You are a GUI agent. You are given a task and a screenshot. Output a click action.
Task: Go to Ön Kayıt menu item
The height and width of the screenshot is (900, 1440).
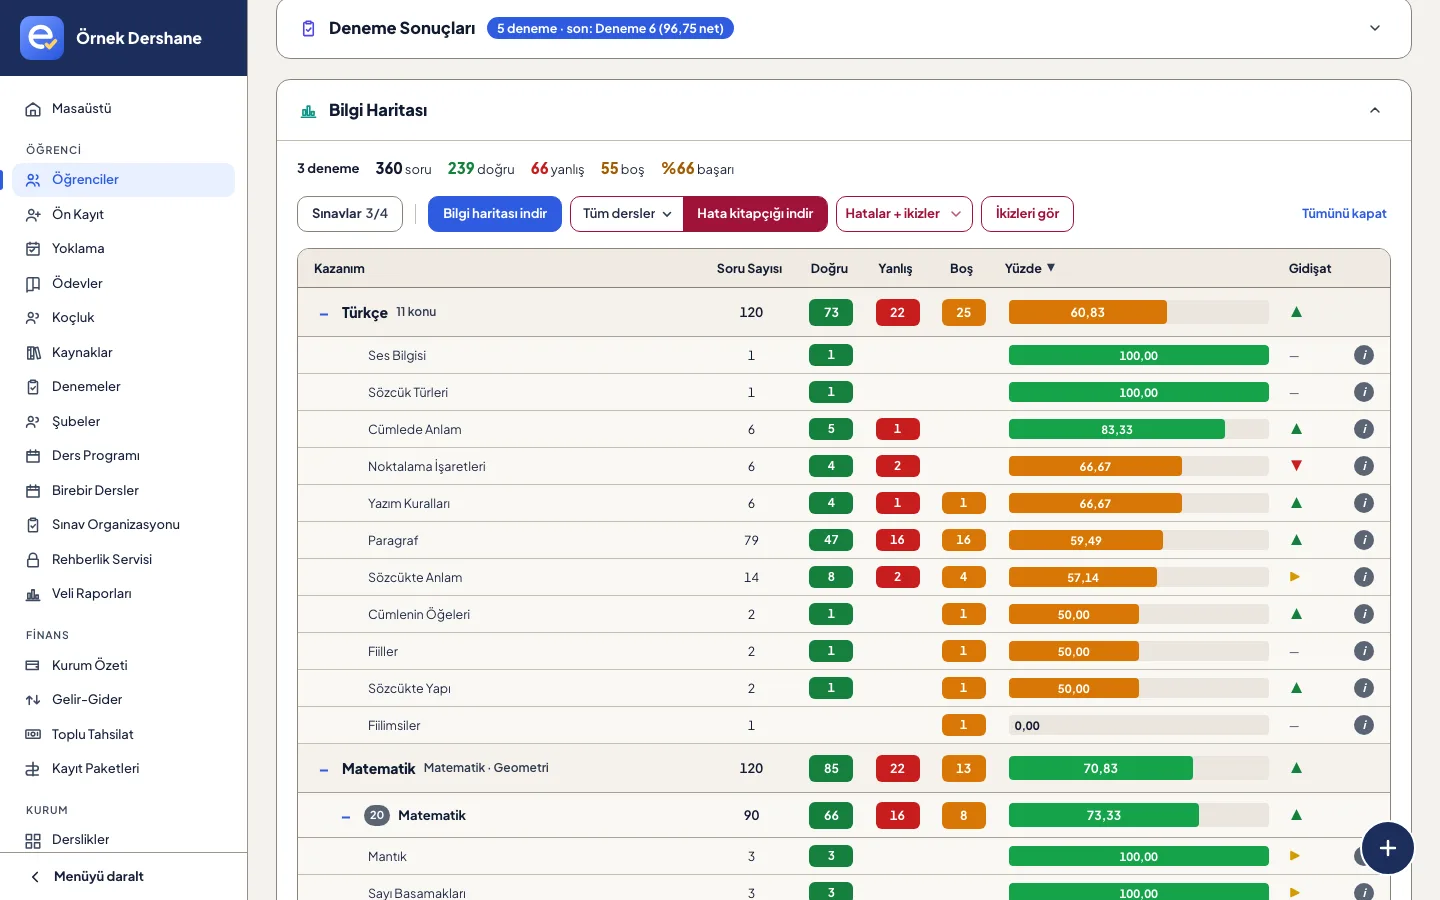(124, 214)
